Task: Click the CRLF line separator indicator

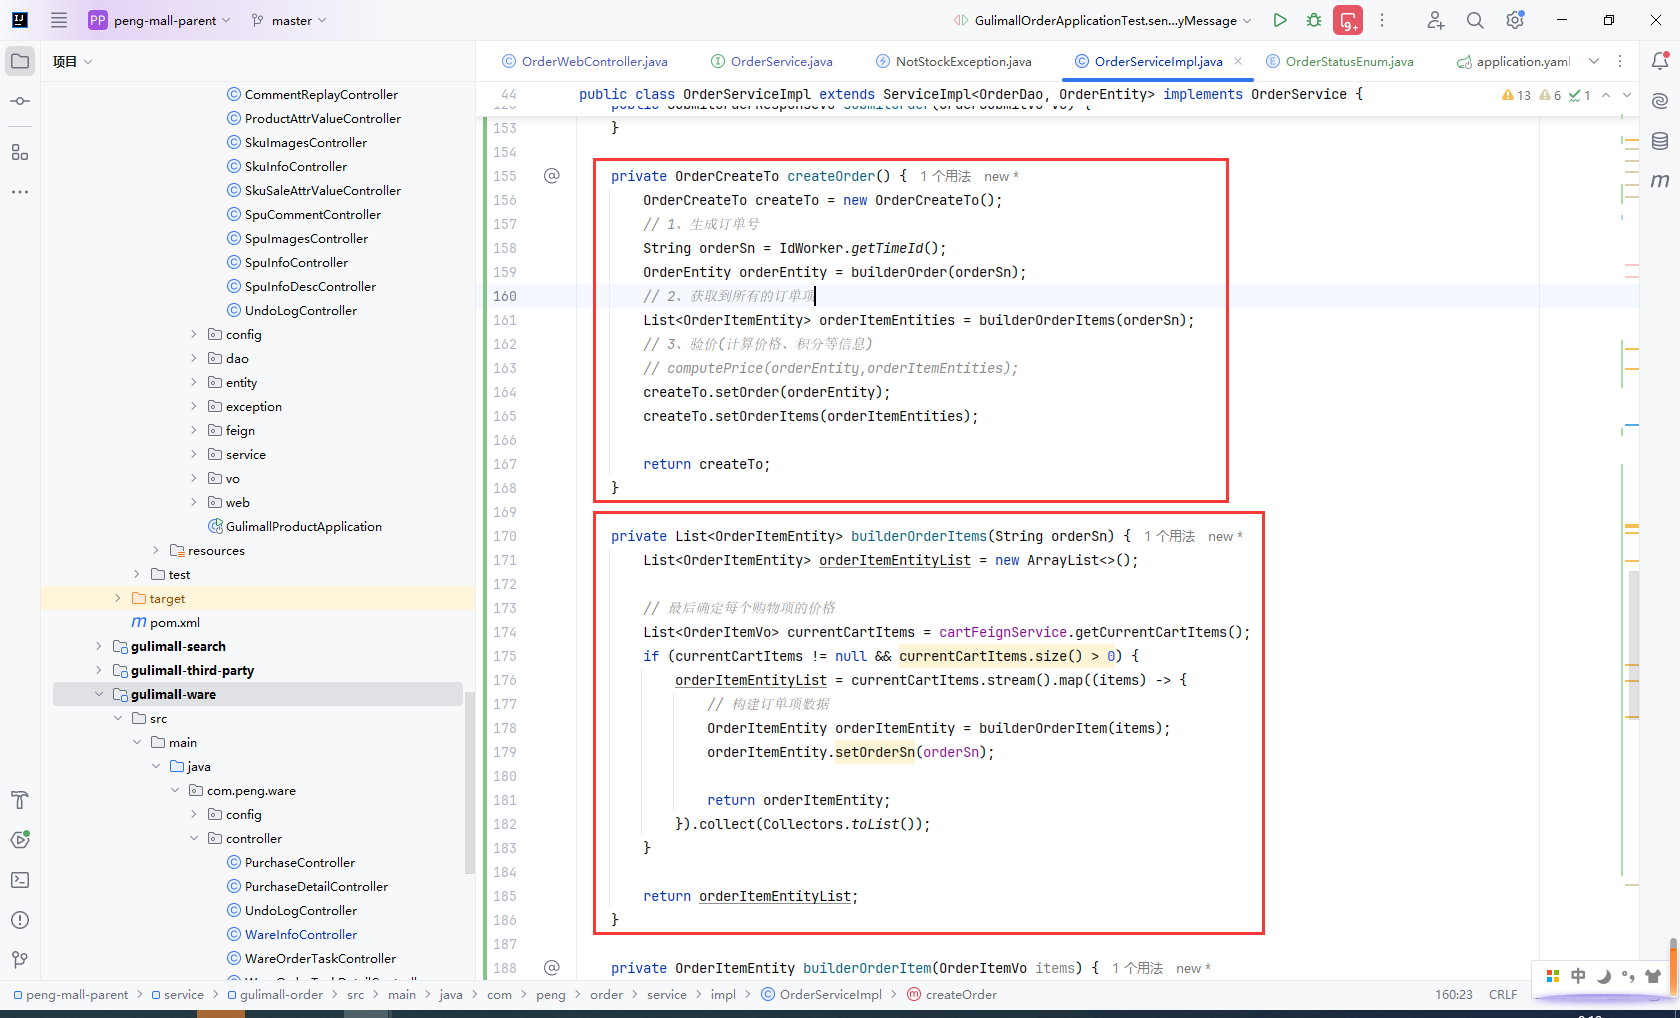Action: (1503, 994)
